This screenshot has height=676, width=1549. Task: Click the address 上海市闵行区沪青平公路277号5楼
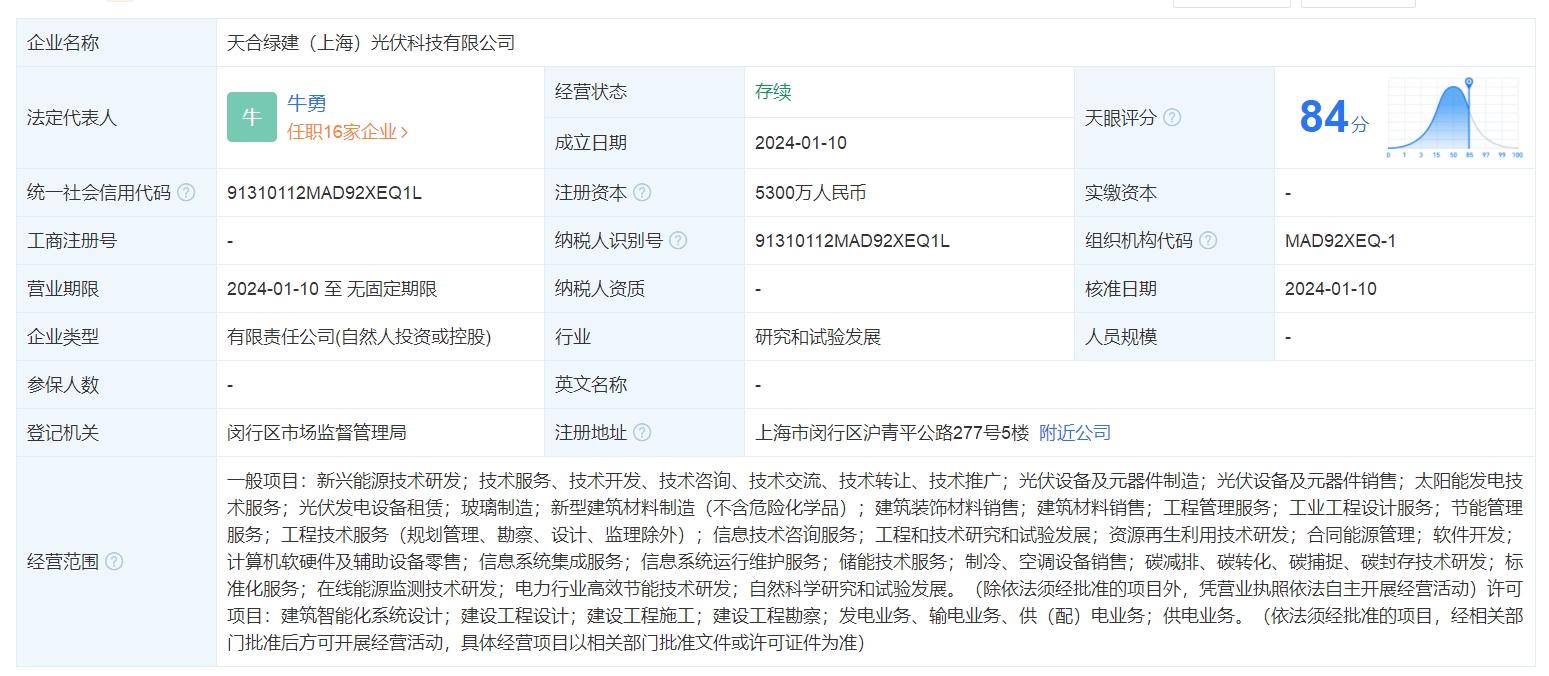892,433
